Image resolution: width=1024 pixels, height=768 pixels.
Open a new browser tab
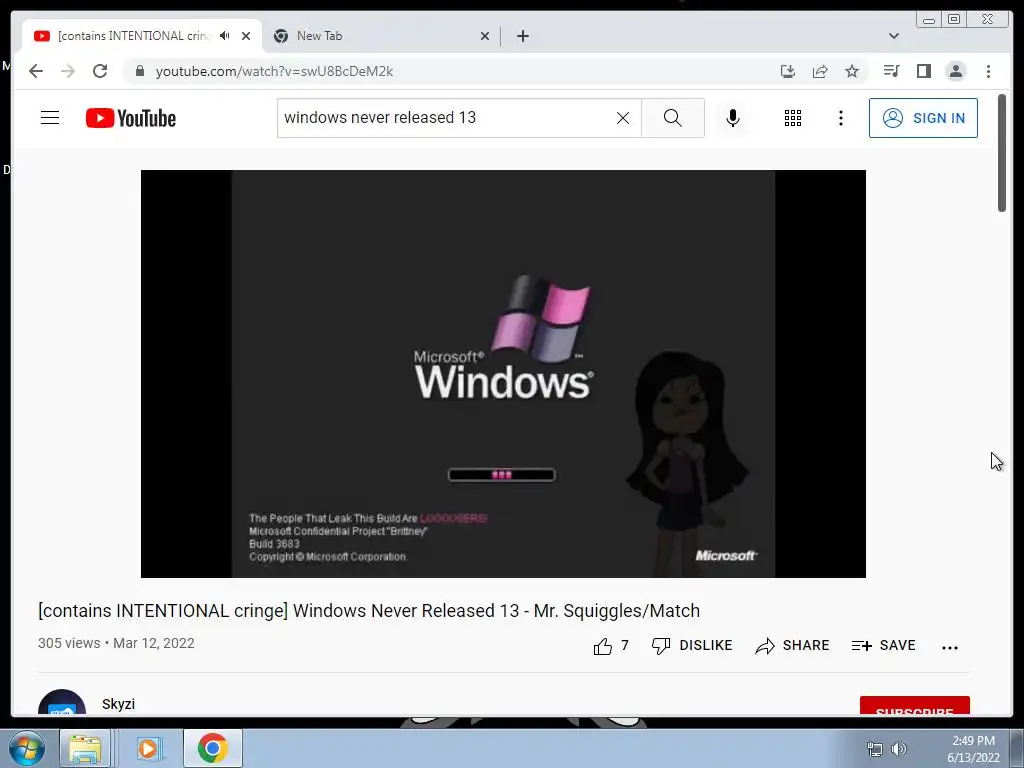pos(522,36)
